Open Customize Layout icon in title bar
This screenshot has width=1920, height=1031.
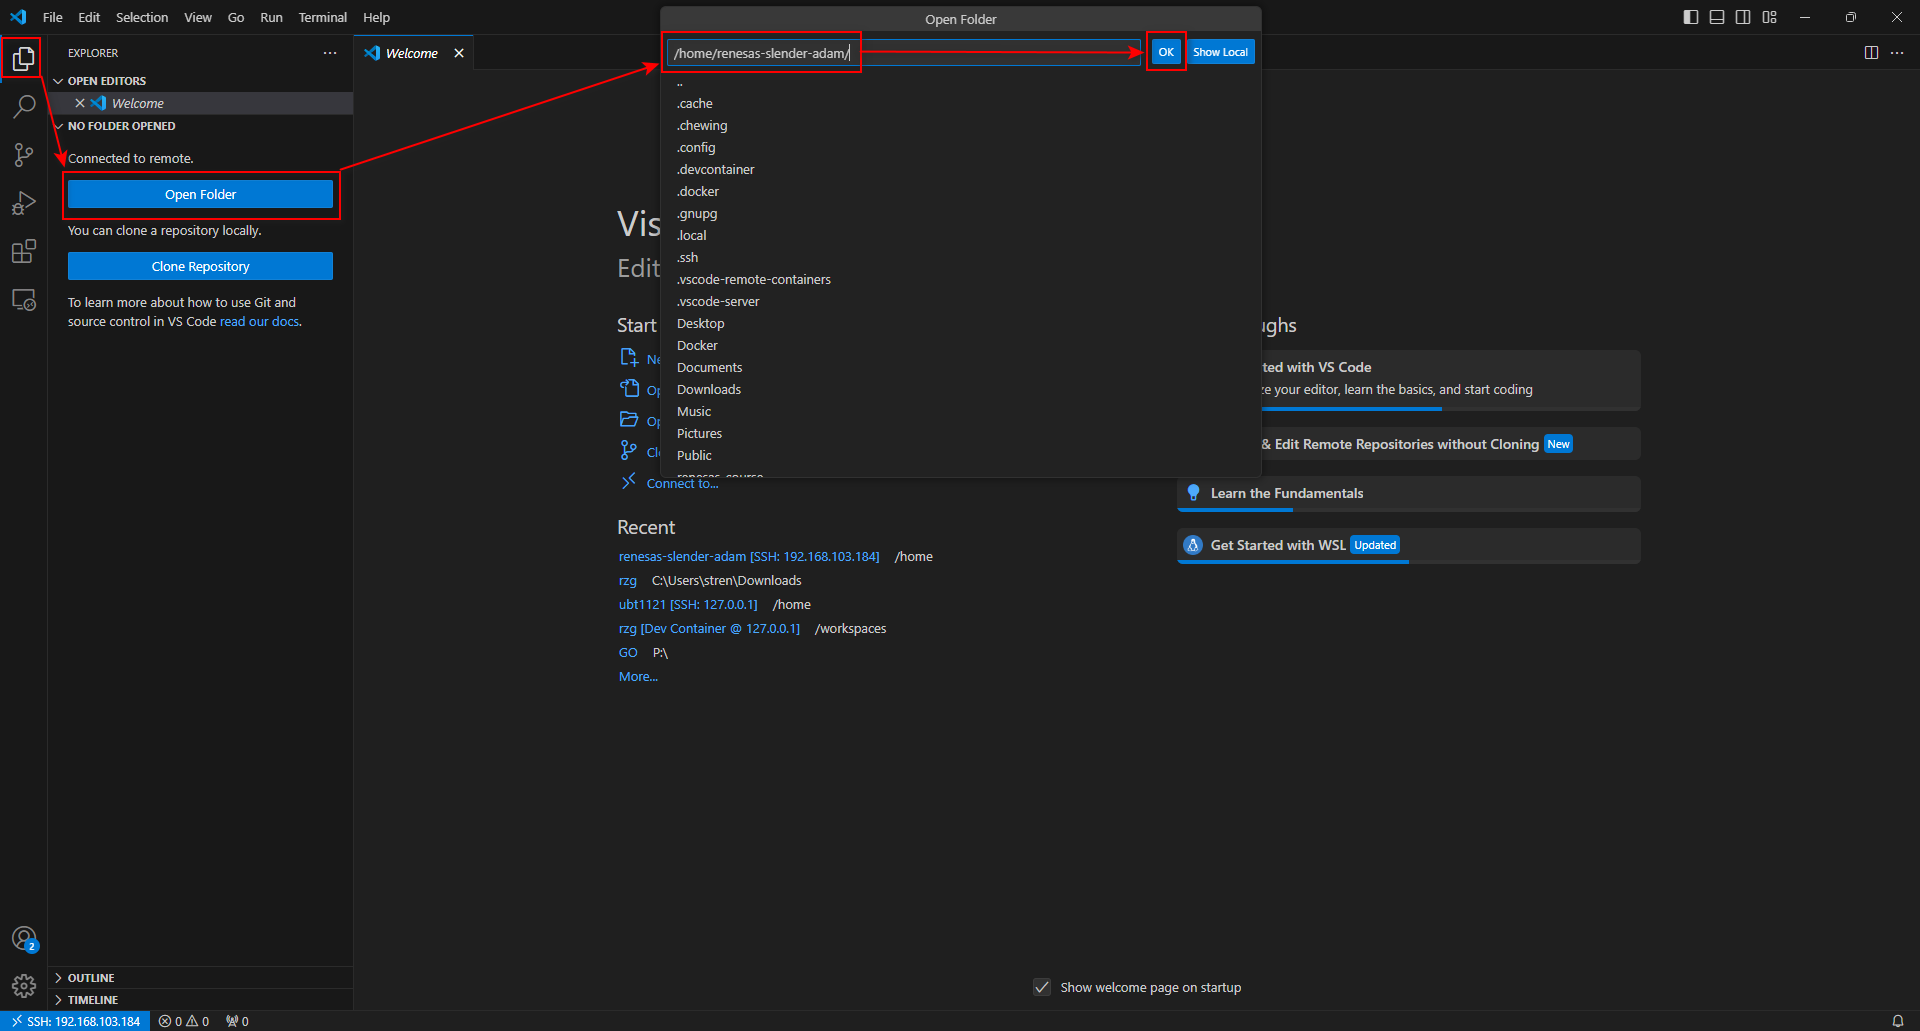point(1770,17)
